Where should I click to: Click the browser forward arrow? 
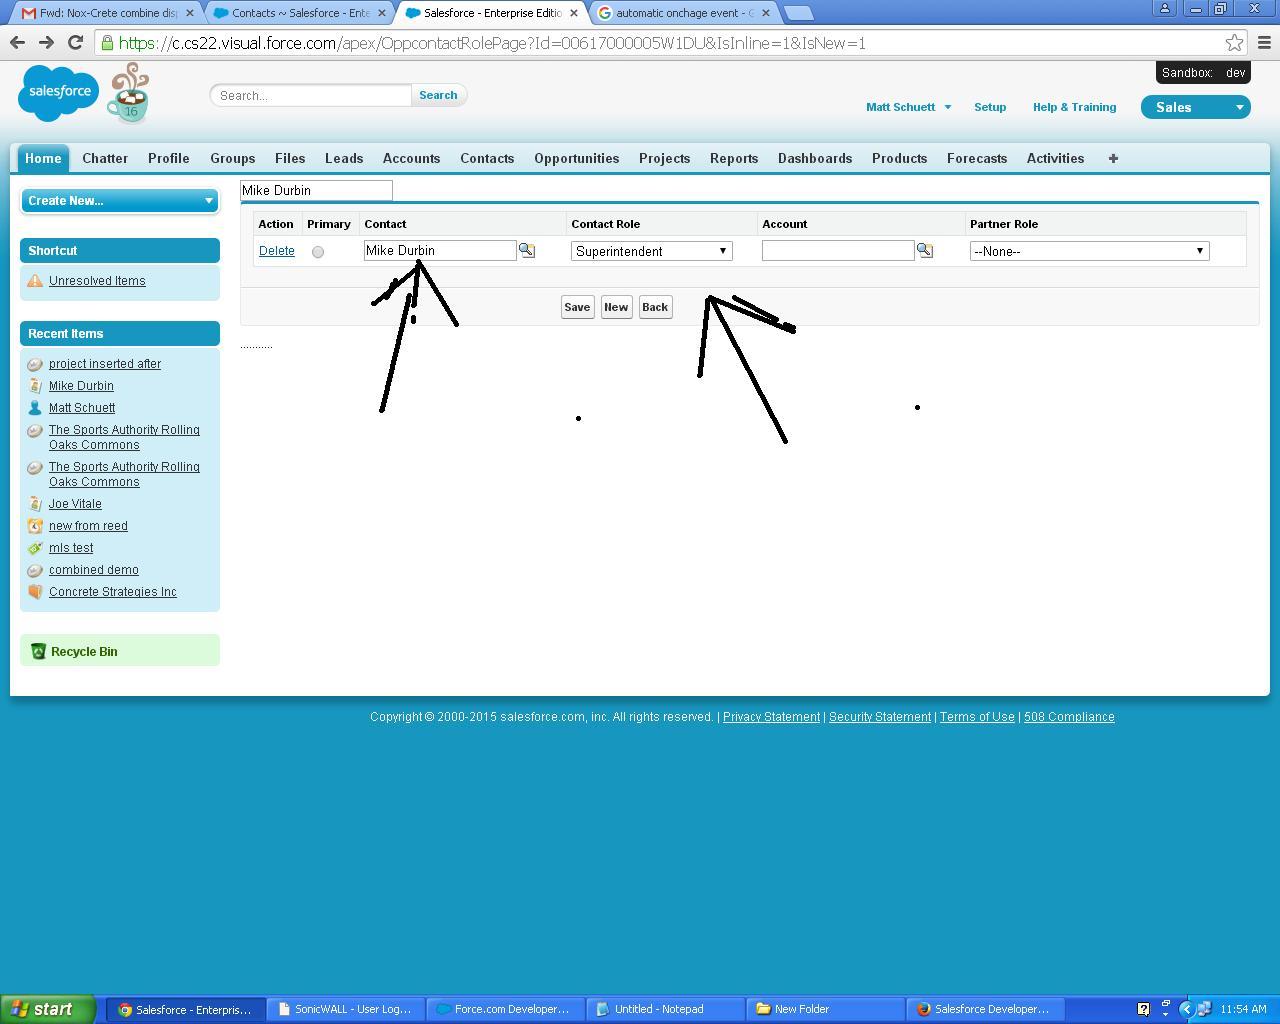[46, 42]
